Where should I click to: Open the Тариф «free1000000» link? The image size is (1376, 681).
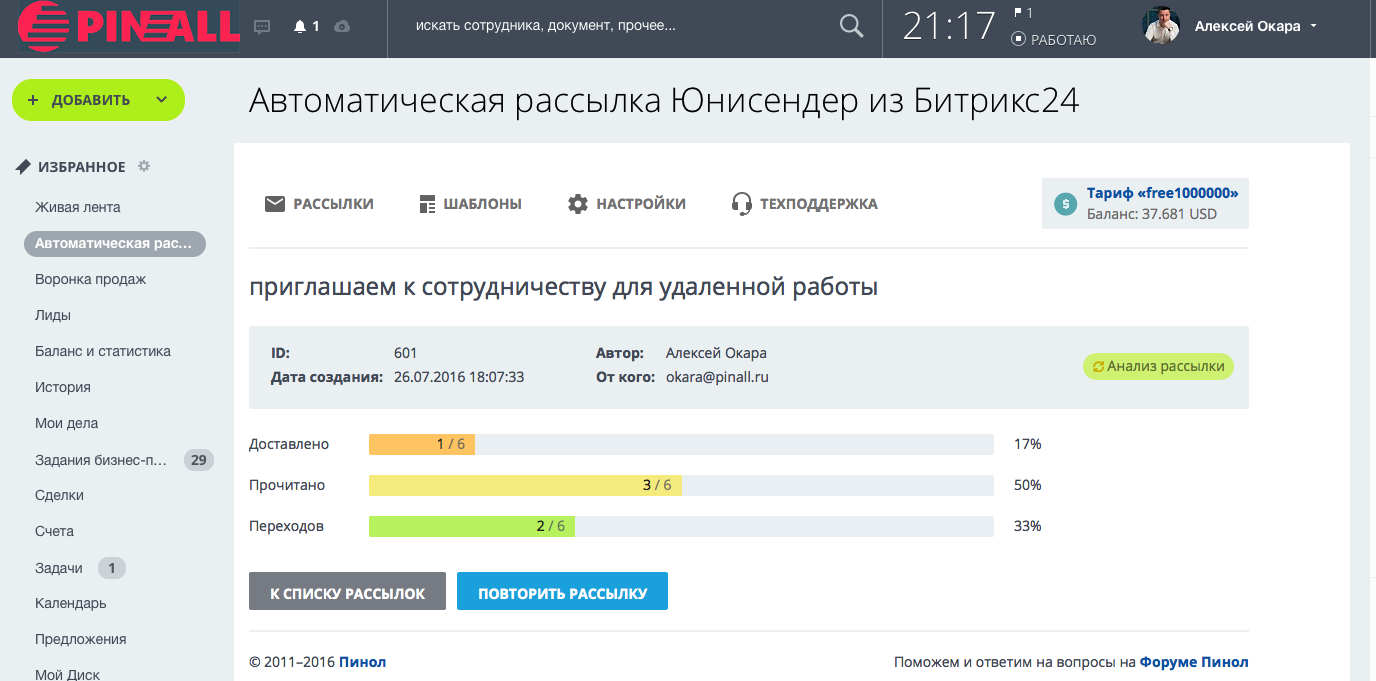point(1163,193)
